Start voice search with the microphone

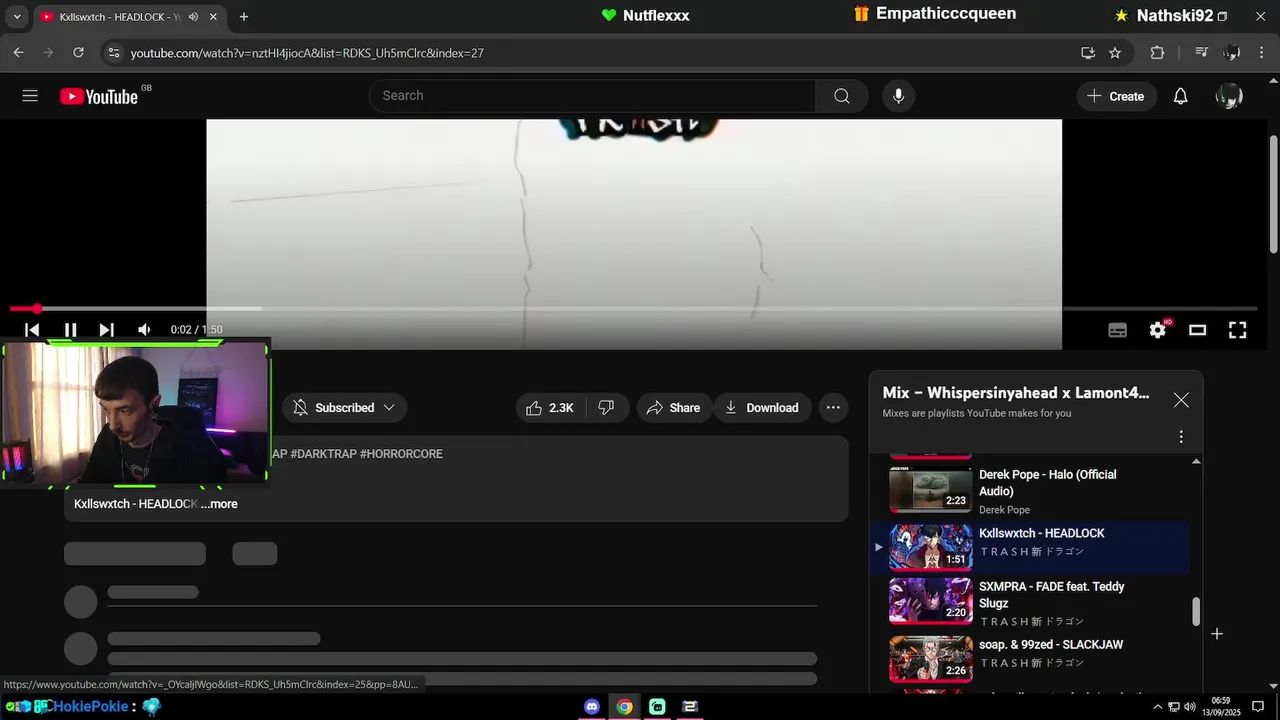click(898, 96)
